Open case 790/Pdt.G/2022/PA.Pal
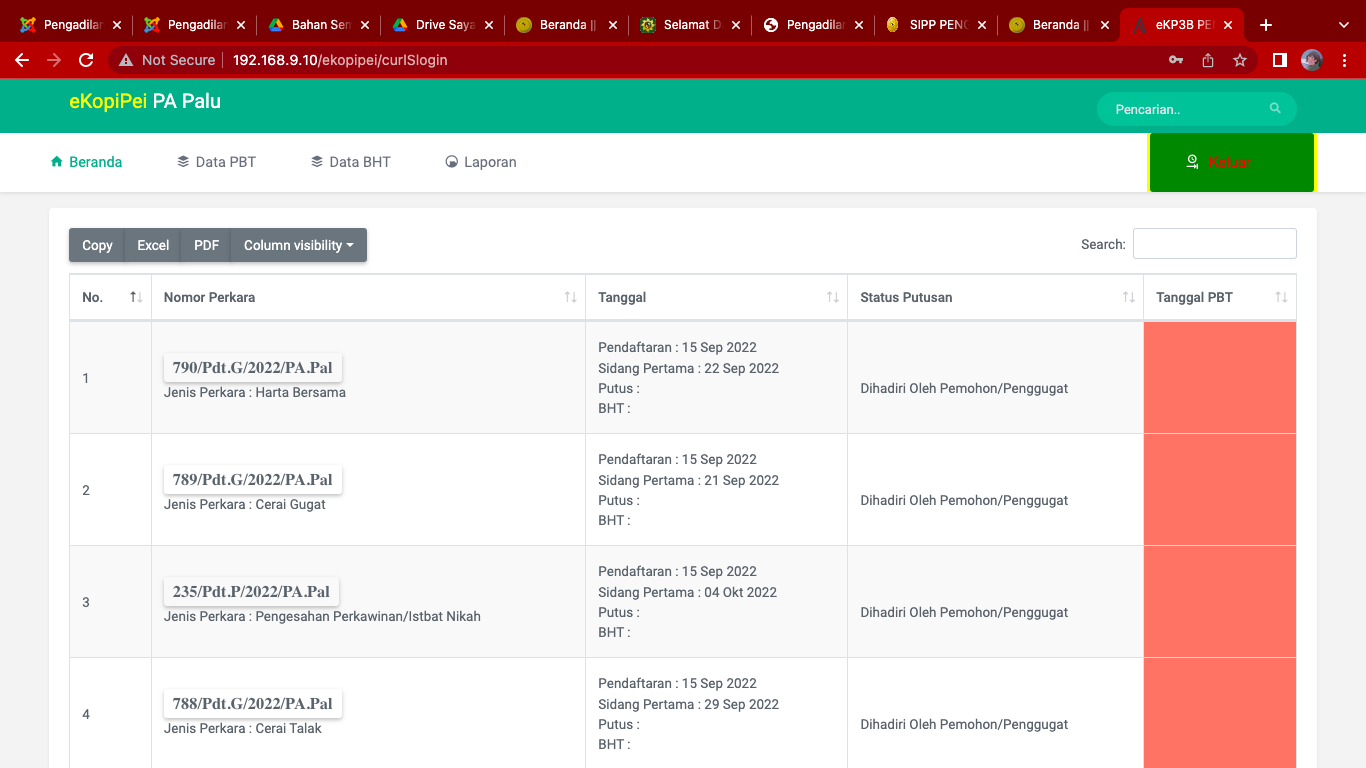Image resolution: width=1366 pixels, height=768 pixels. pos(252,368)
